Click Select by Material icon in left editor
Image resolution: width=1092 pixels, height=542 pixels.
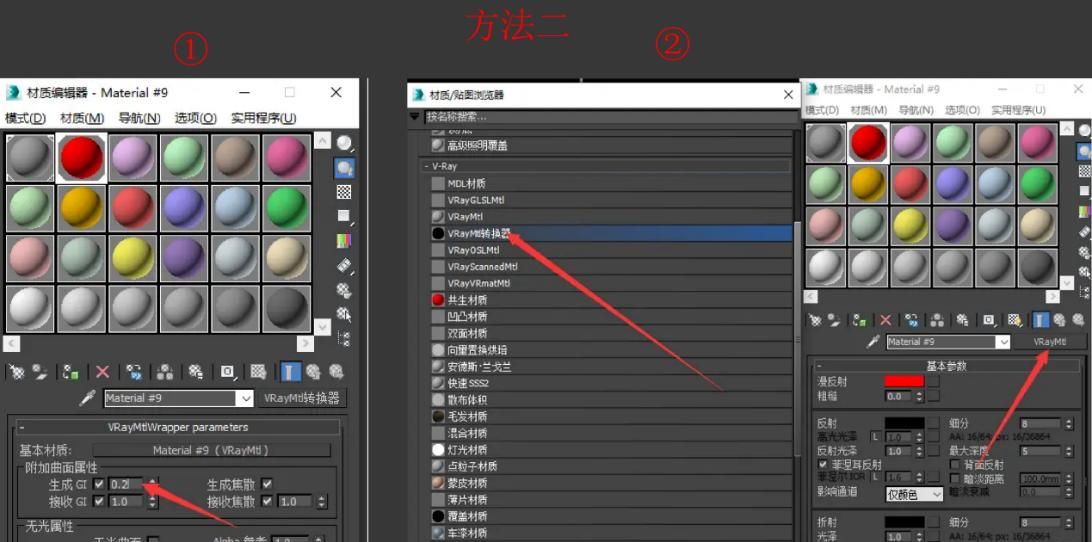(344, 314)
